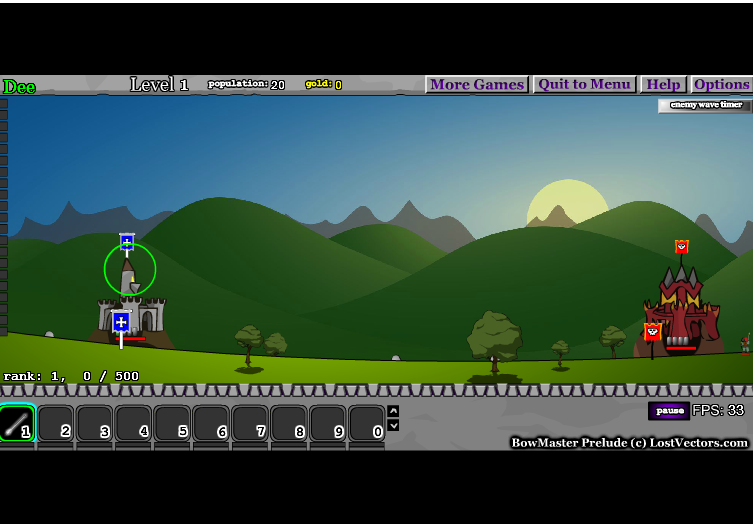Open More Games link
Viewport: 753px width, 525px height.
coord(477,85)
